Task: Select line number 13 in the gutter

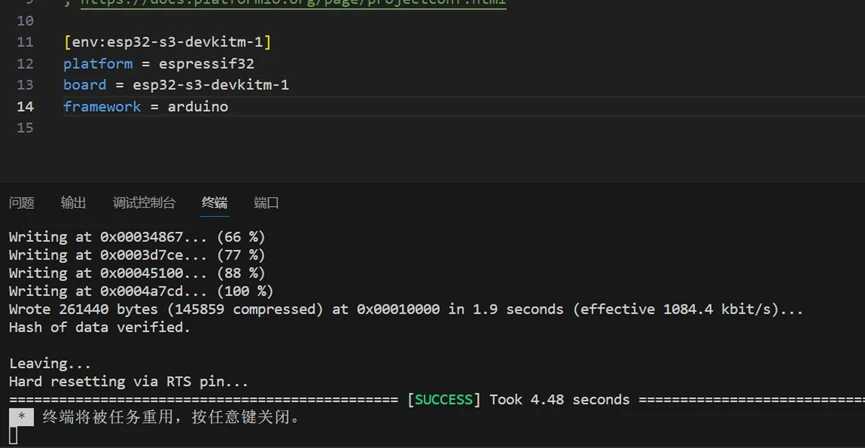Action: 26,85
